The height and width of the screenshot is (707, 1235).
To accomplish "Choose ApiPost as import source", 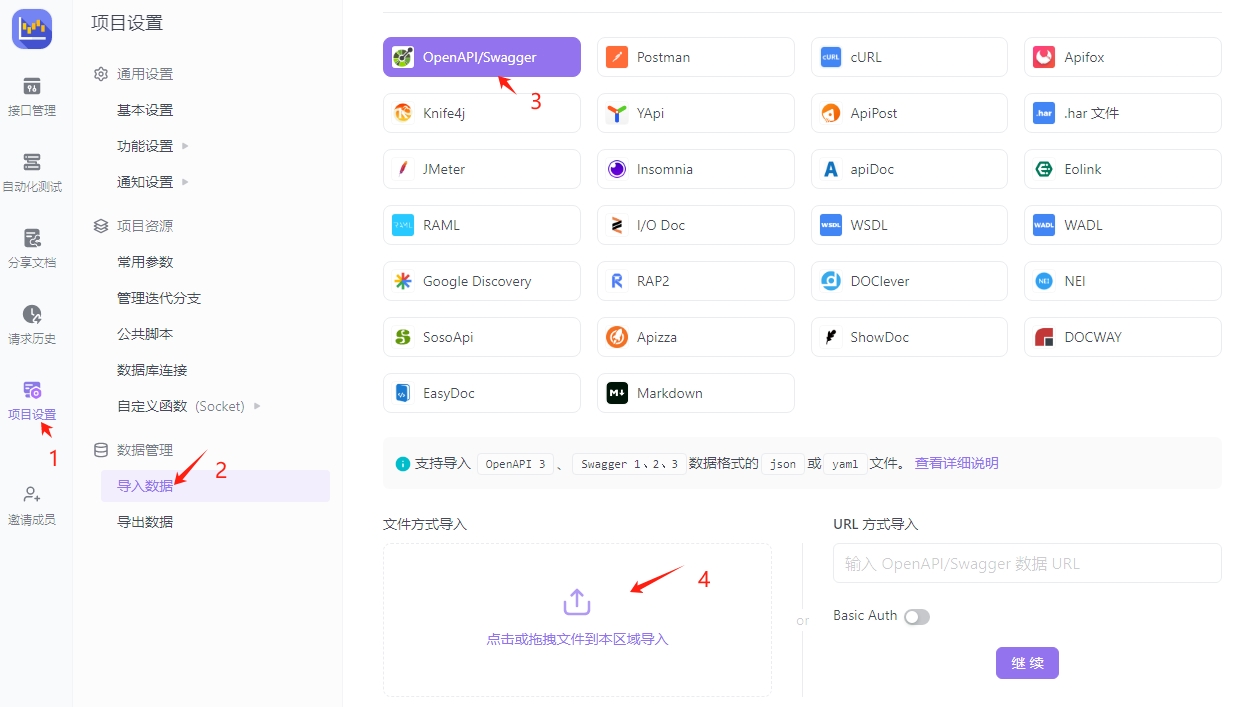I will tap(910, 113).
